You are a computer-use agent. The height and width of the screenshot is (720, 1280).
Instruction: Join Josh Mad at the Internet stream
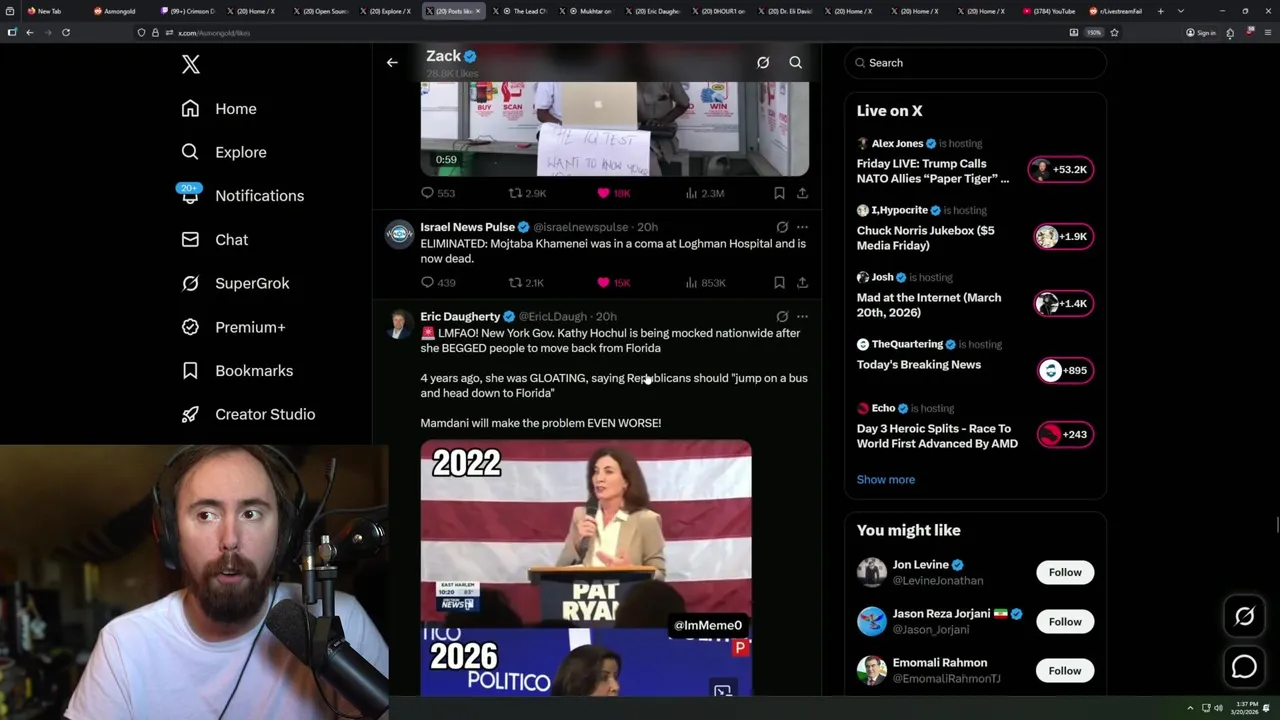(x=1064, y=303)
